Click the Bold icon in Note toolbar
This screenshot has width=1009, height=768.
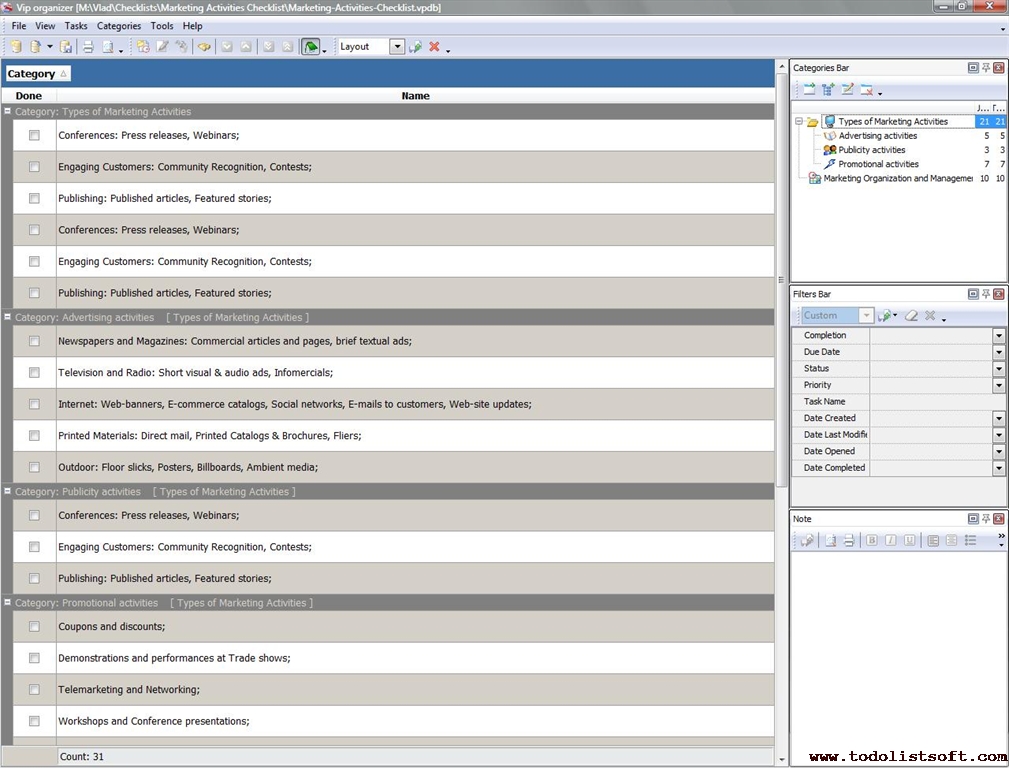coord(872,541)
